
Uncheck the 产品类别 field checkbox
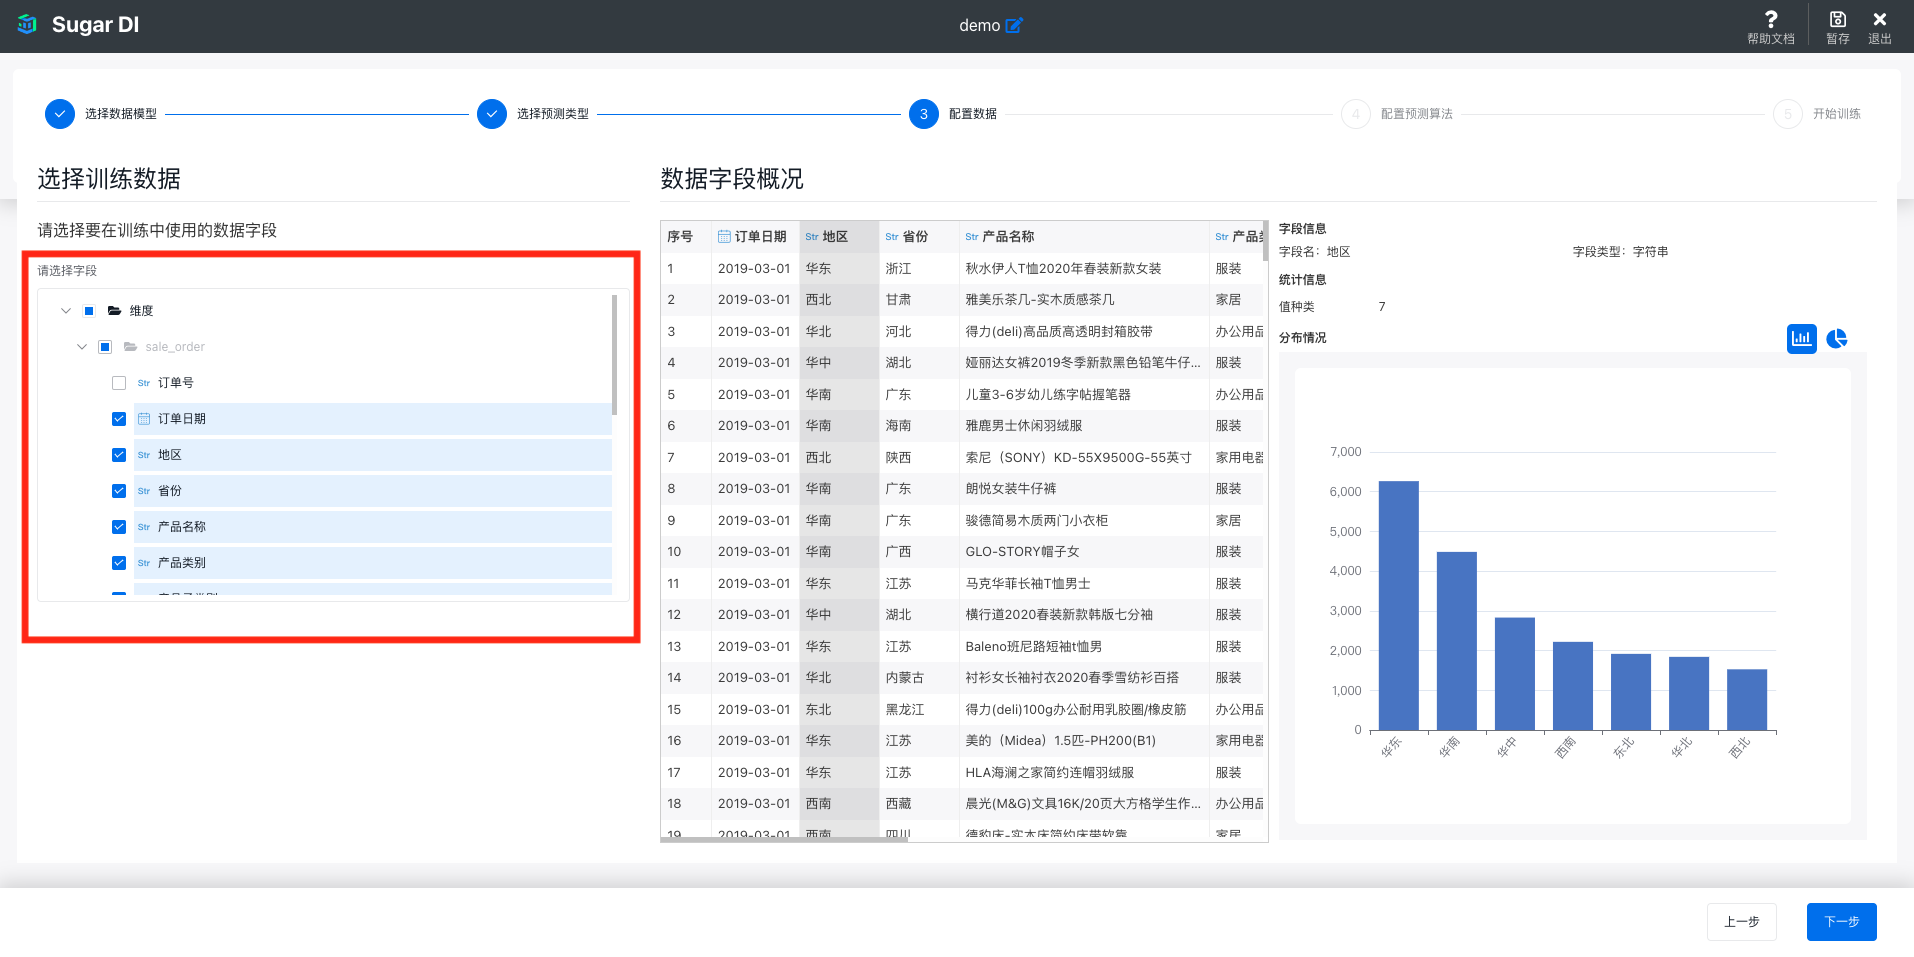tap(119, 563)
